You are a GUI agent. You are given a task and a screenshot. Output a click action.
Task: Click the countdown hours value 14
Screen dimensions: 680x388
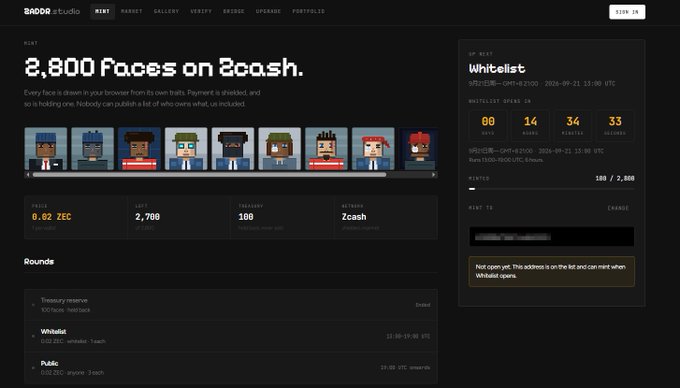point(530,121)
